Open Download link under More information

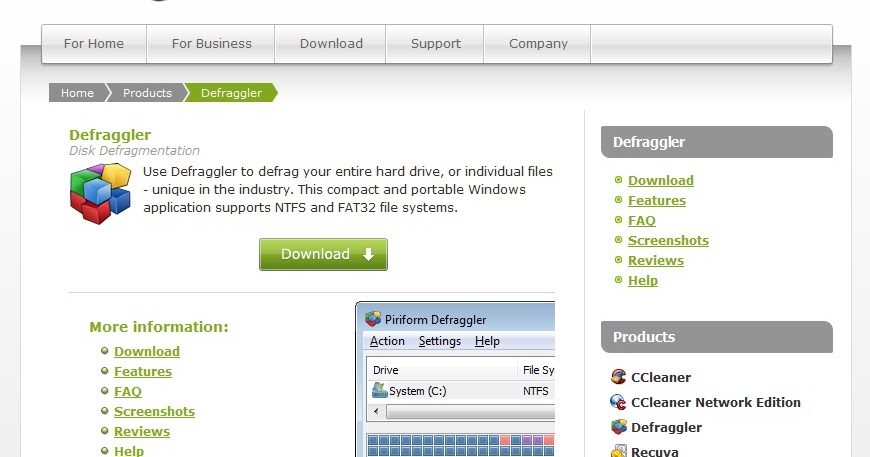tap(147, 351)
